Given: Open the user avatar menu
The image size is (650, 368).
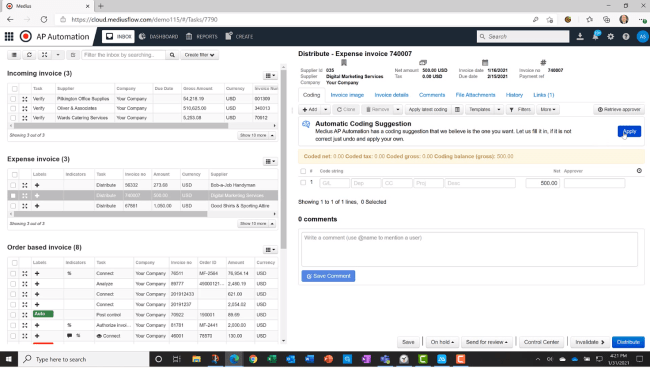Looking at the screenshot, I should 642,36.
